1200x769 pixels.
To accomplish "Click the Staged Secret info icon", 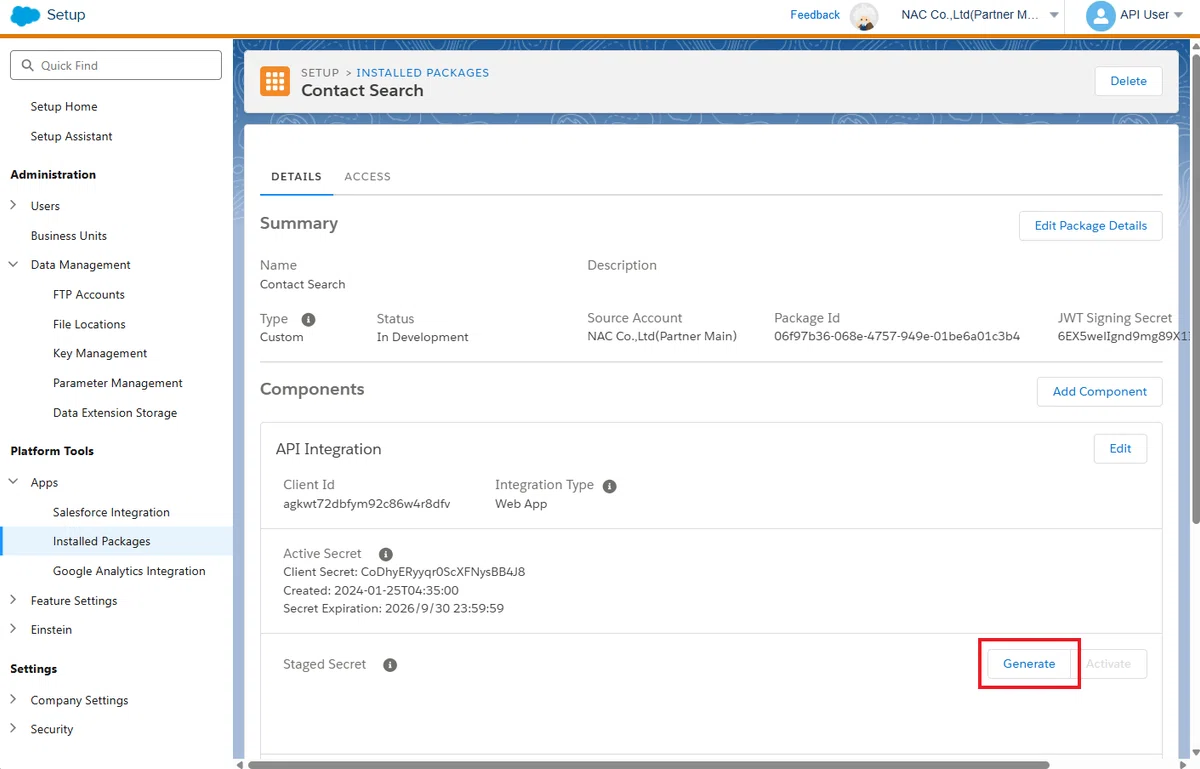I will tap(390, 665).
